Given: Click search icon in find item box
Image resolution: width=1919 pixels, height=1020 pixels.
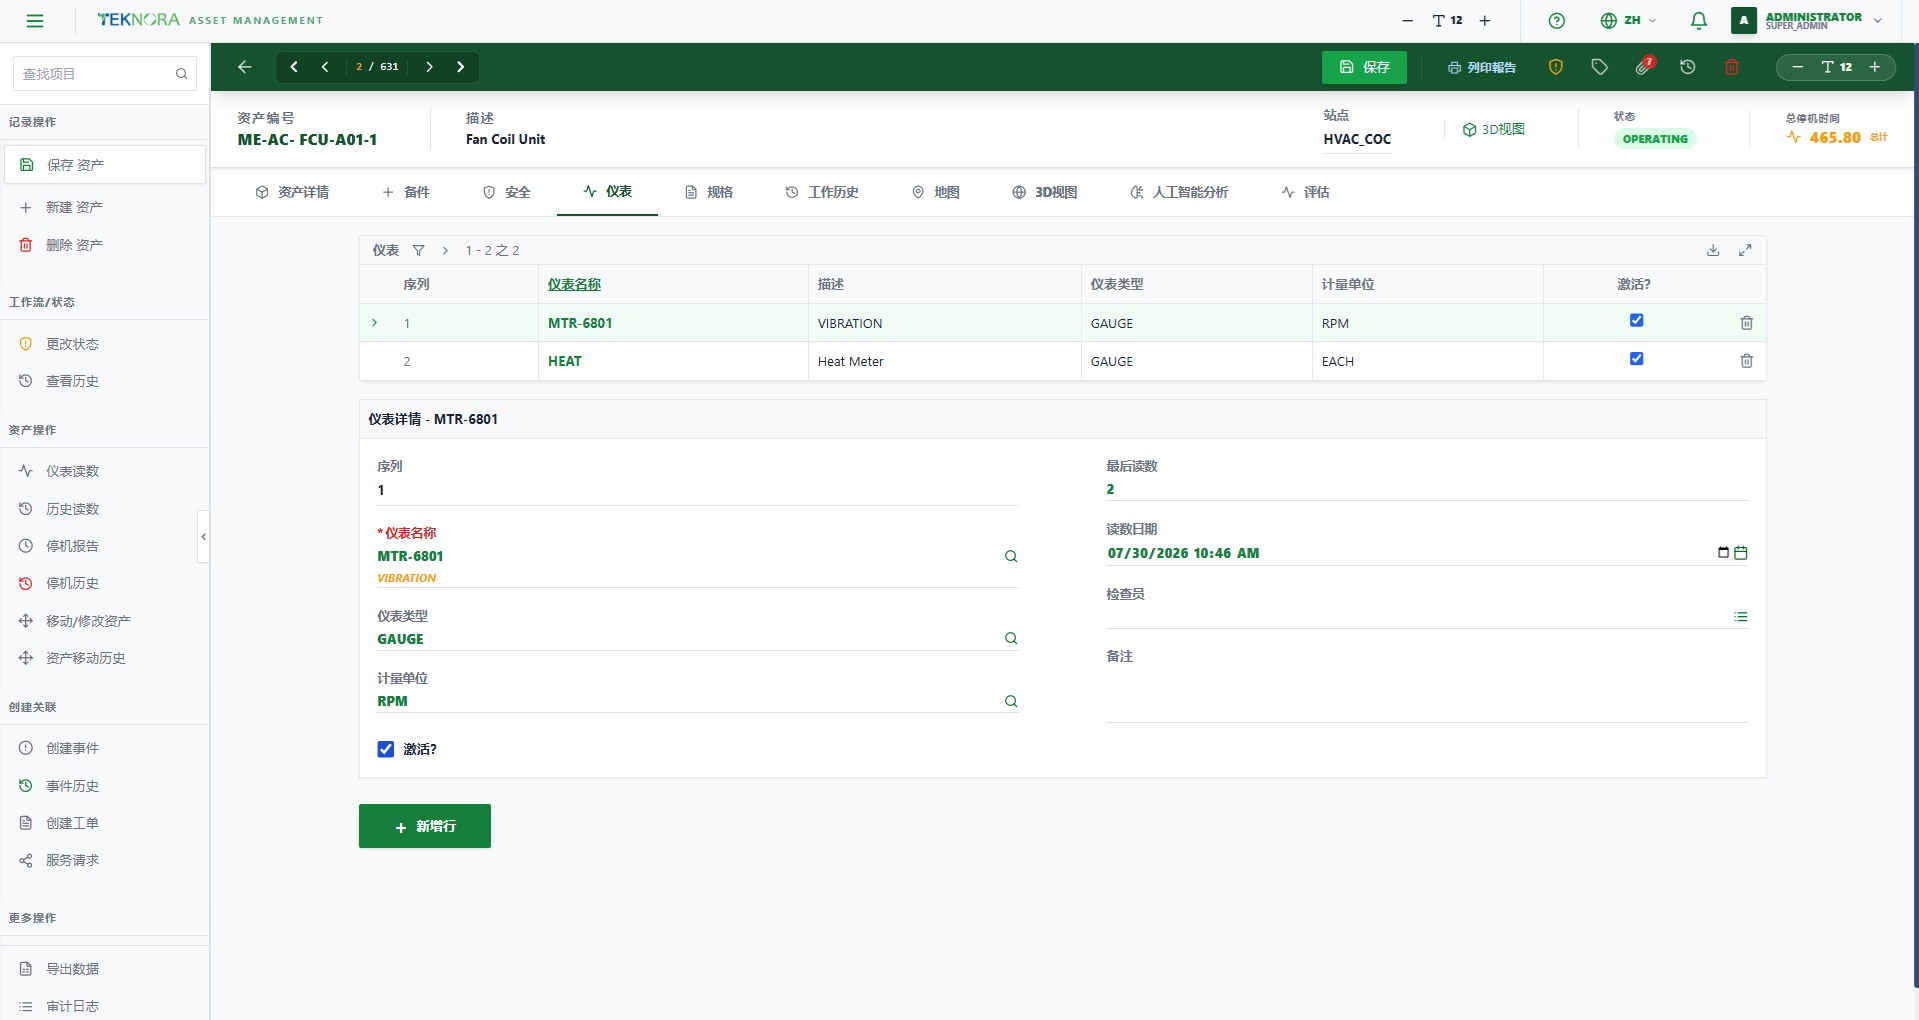Looking at the screenshot, I should tap(181, 74).
